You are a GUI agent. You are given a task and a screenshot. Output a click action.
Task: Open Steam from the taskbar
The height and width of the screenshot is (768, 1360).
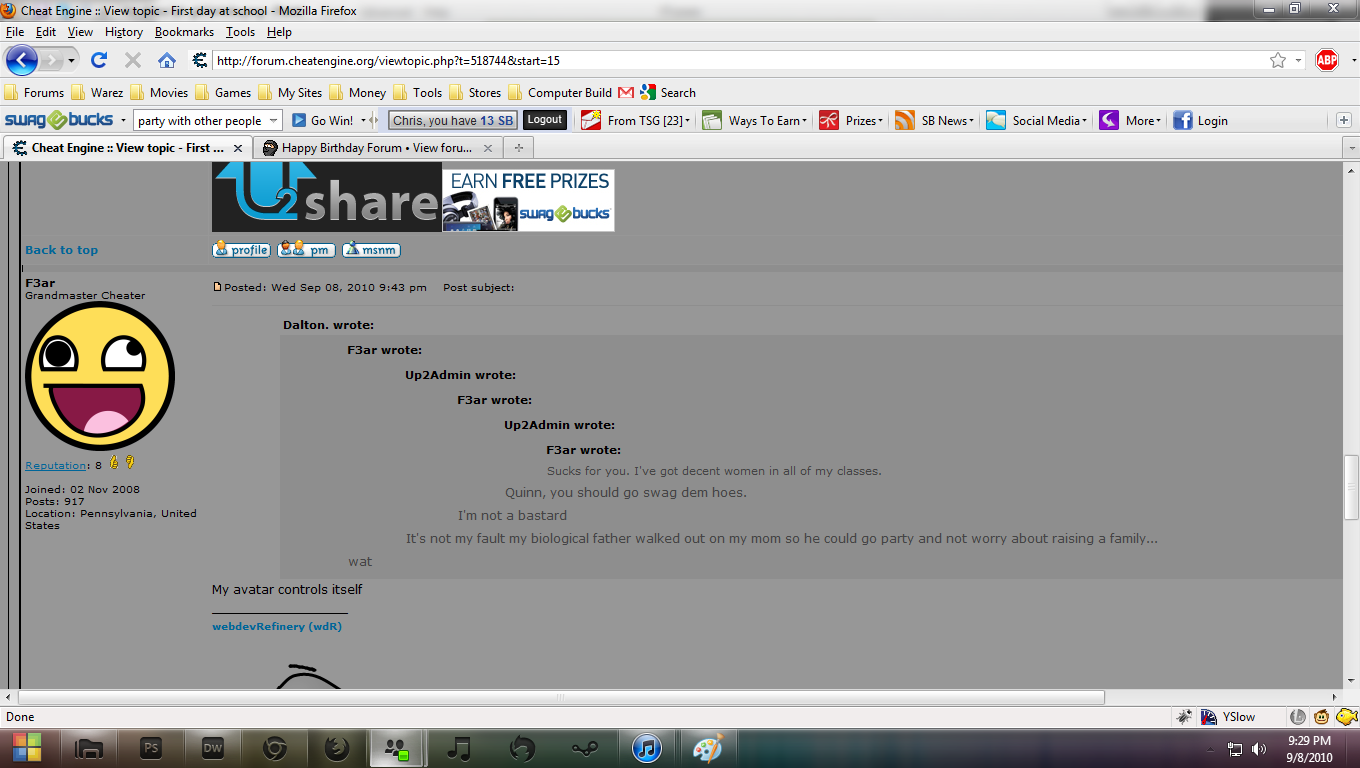584,748
